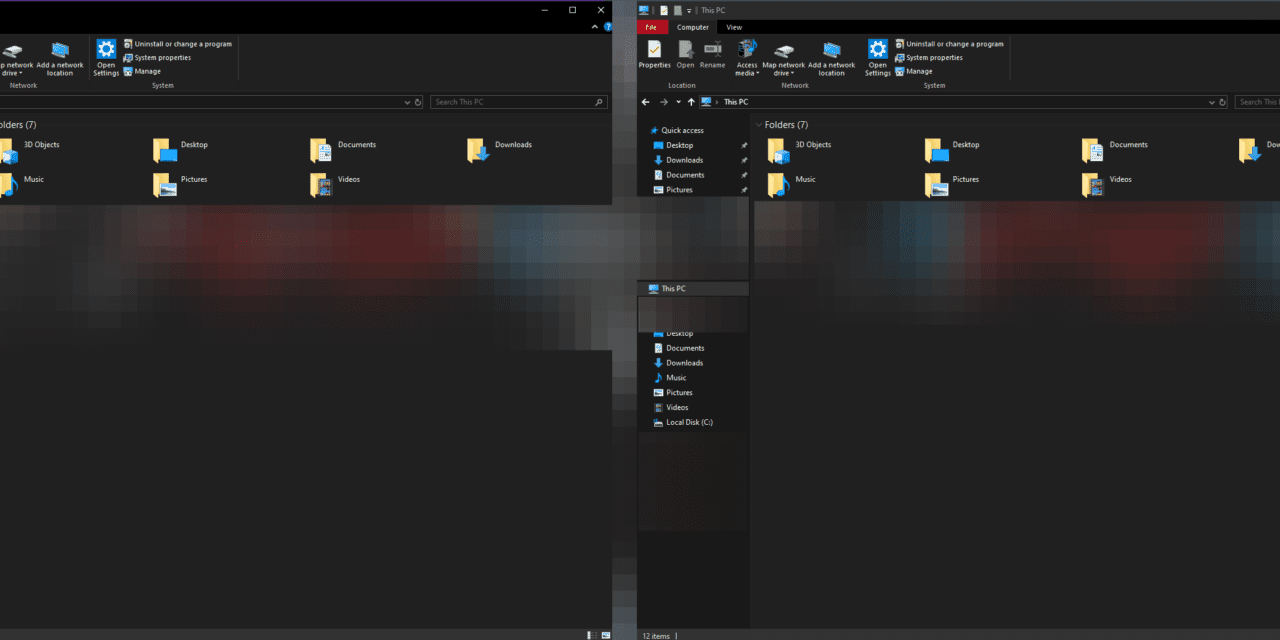The image size is (1280, 640).
Task: Click Manage in right window ribbon
Action: (914, 72)
